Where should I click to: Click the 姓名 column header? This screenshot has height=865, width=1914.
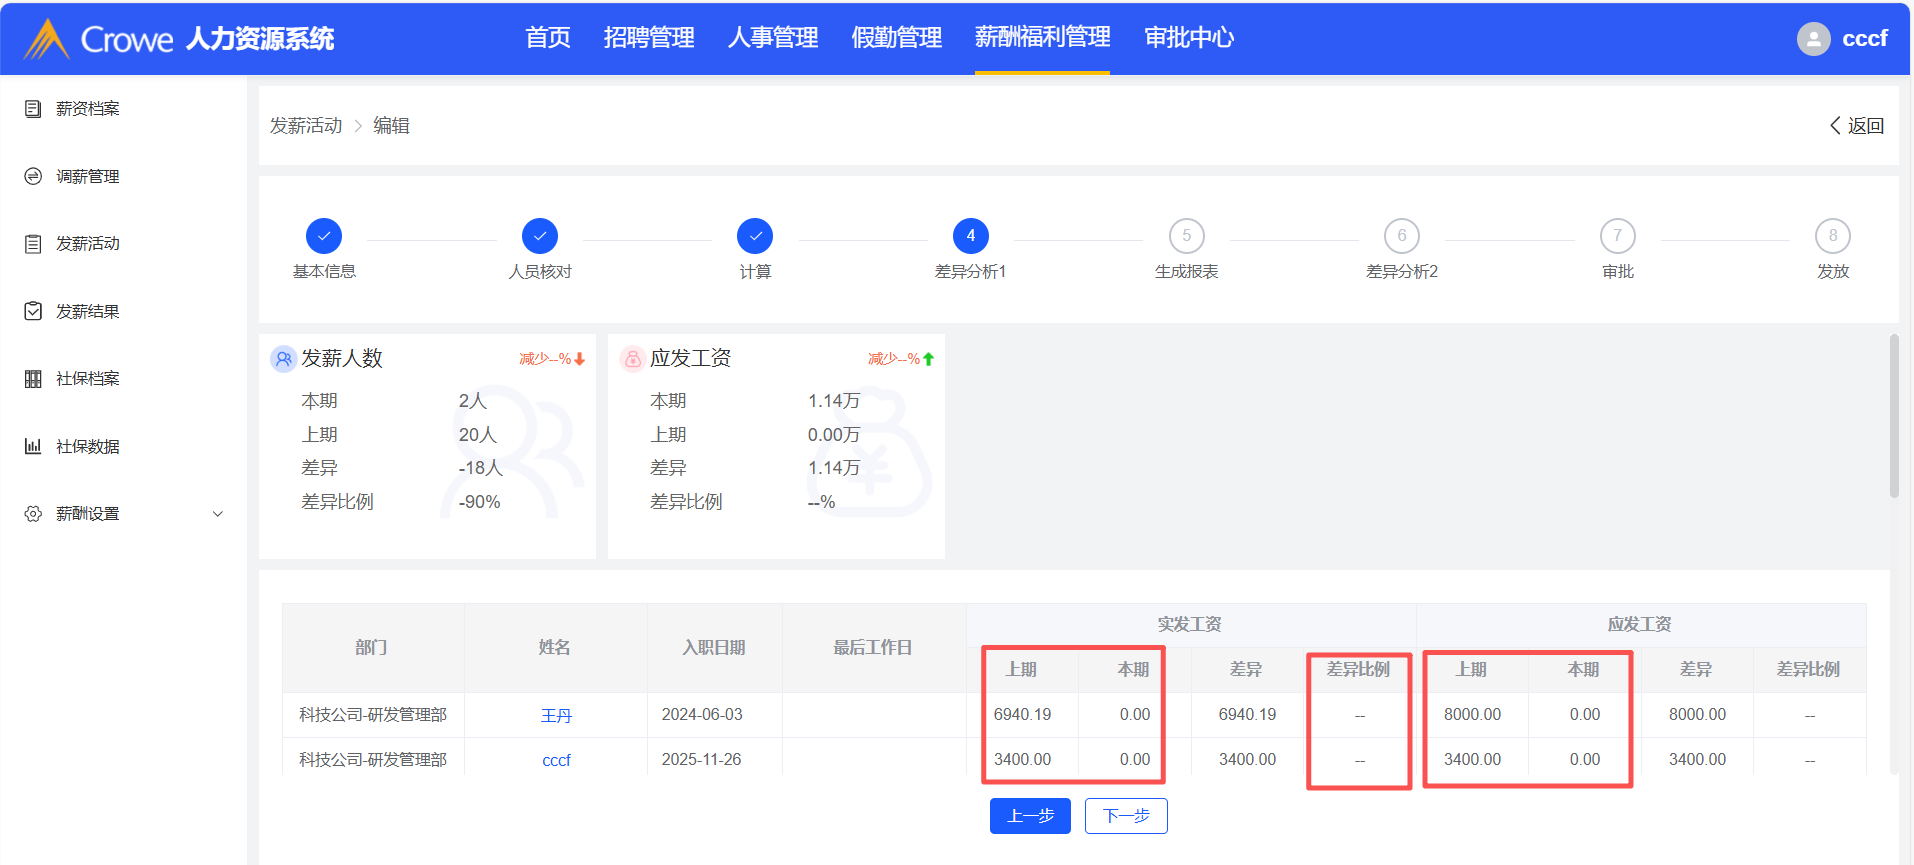555,648
